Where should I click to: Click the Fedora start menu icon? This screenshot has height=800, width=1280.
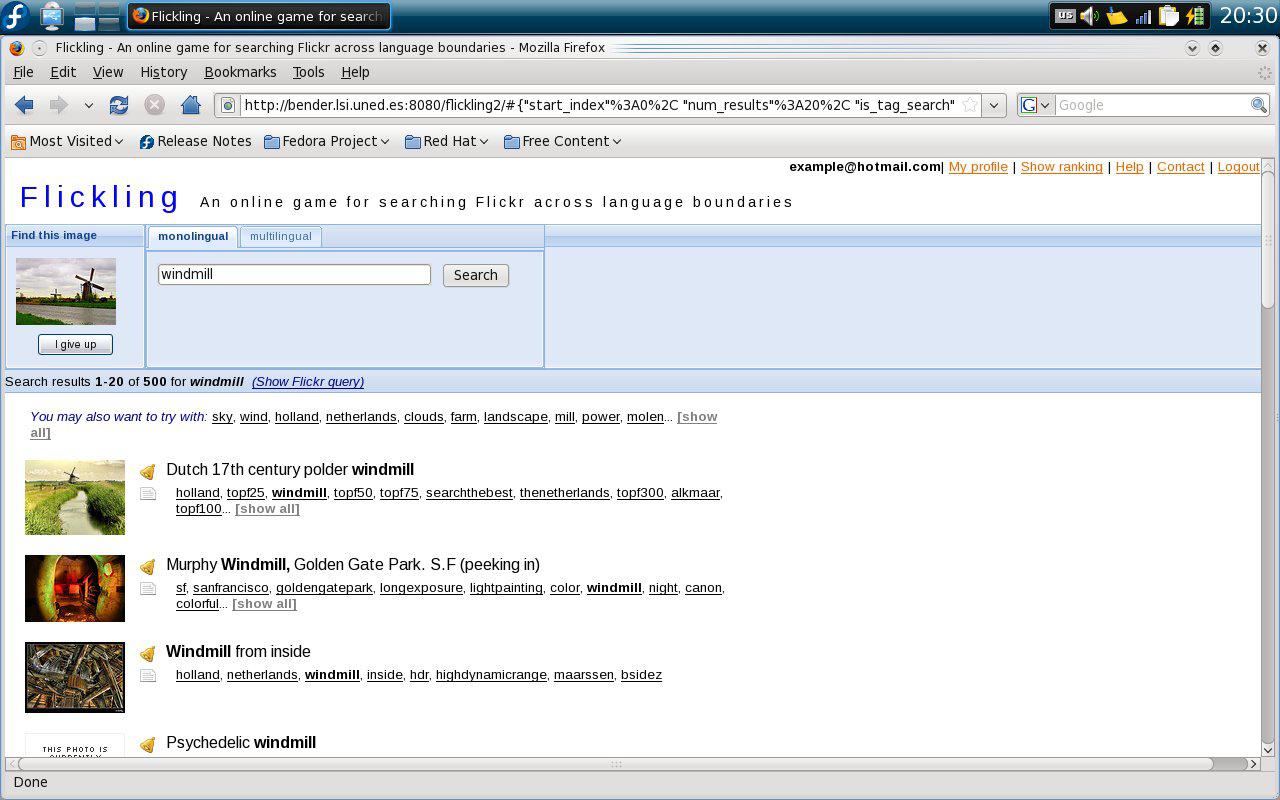pyautogui.click(x=16, y=16)
